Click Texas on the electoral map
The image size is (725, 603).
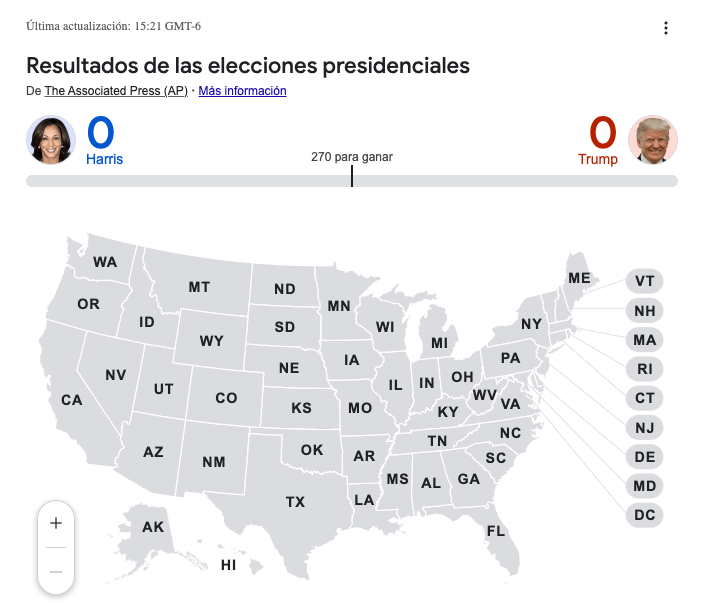click(295, 501)
